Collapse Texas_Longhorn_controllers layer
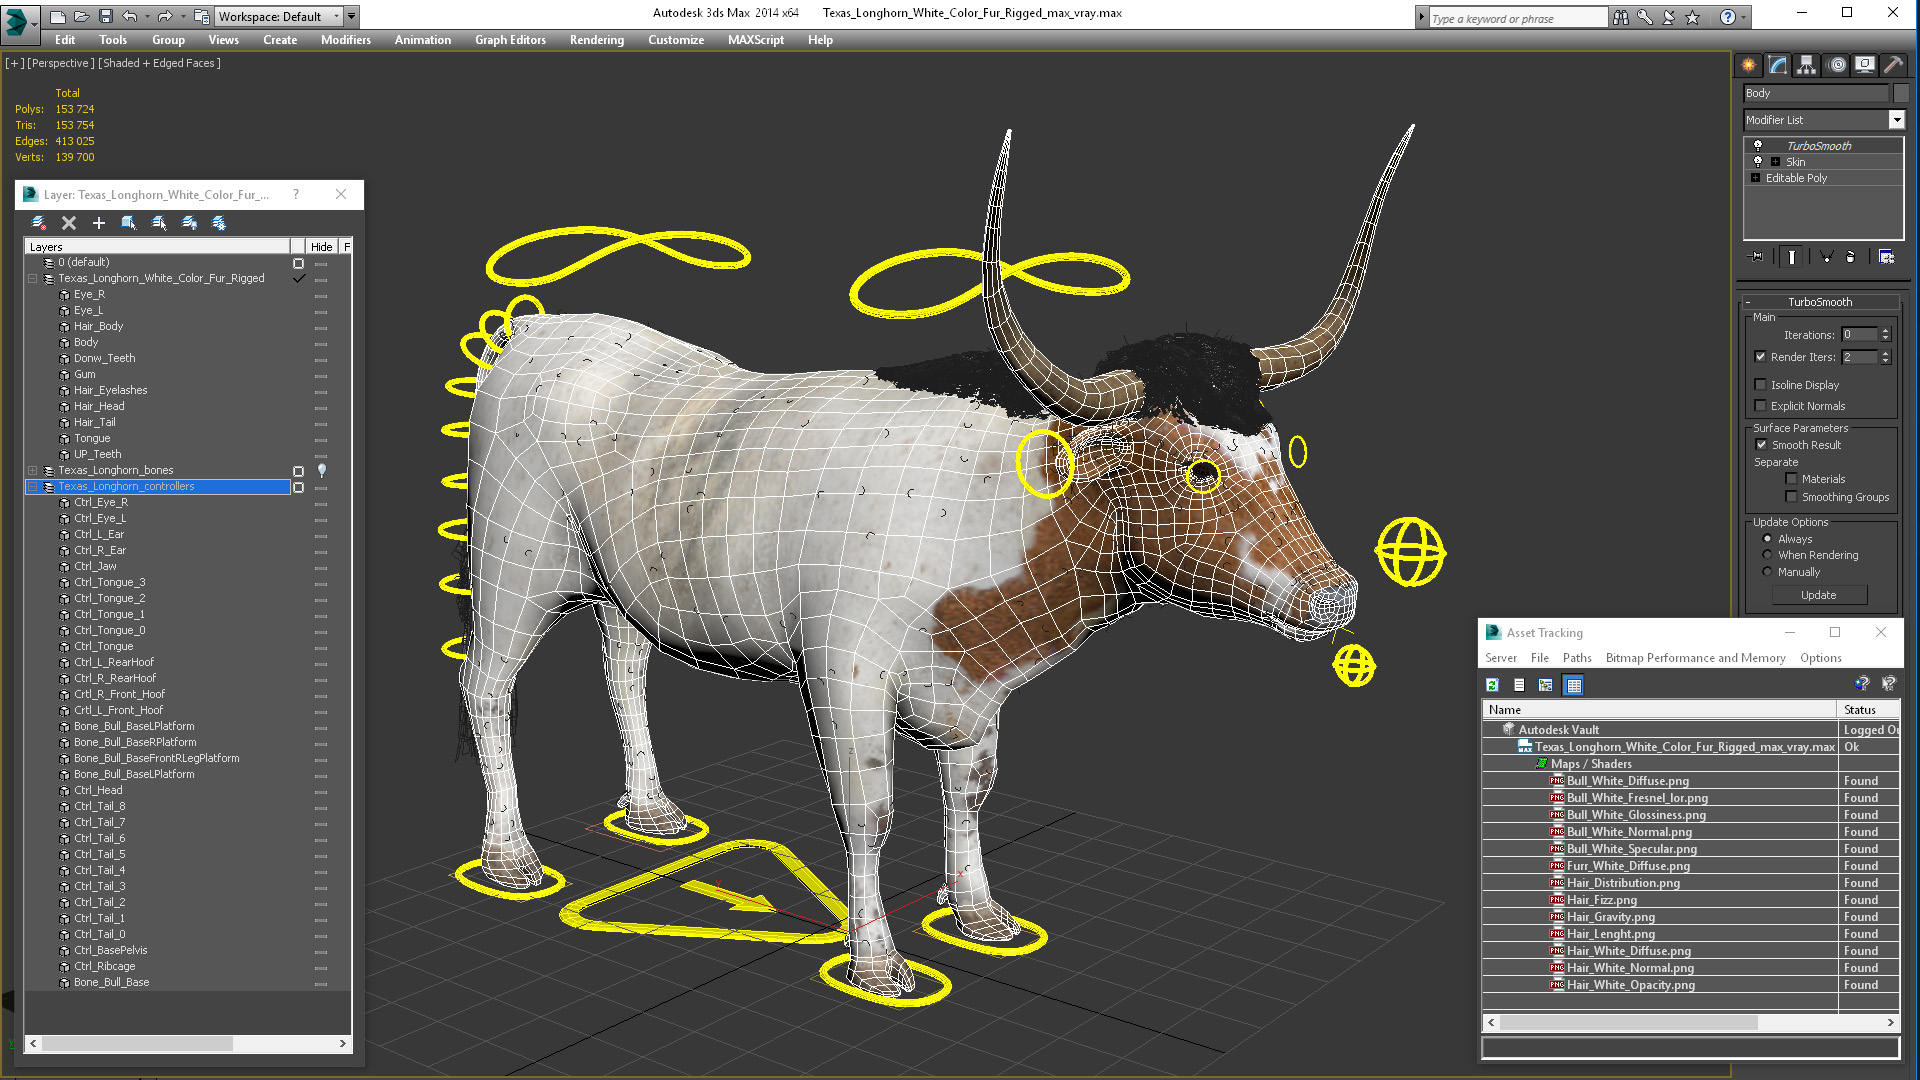Screen dimensions: 1920x1080 [x=33, y=487]
